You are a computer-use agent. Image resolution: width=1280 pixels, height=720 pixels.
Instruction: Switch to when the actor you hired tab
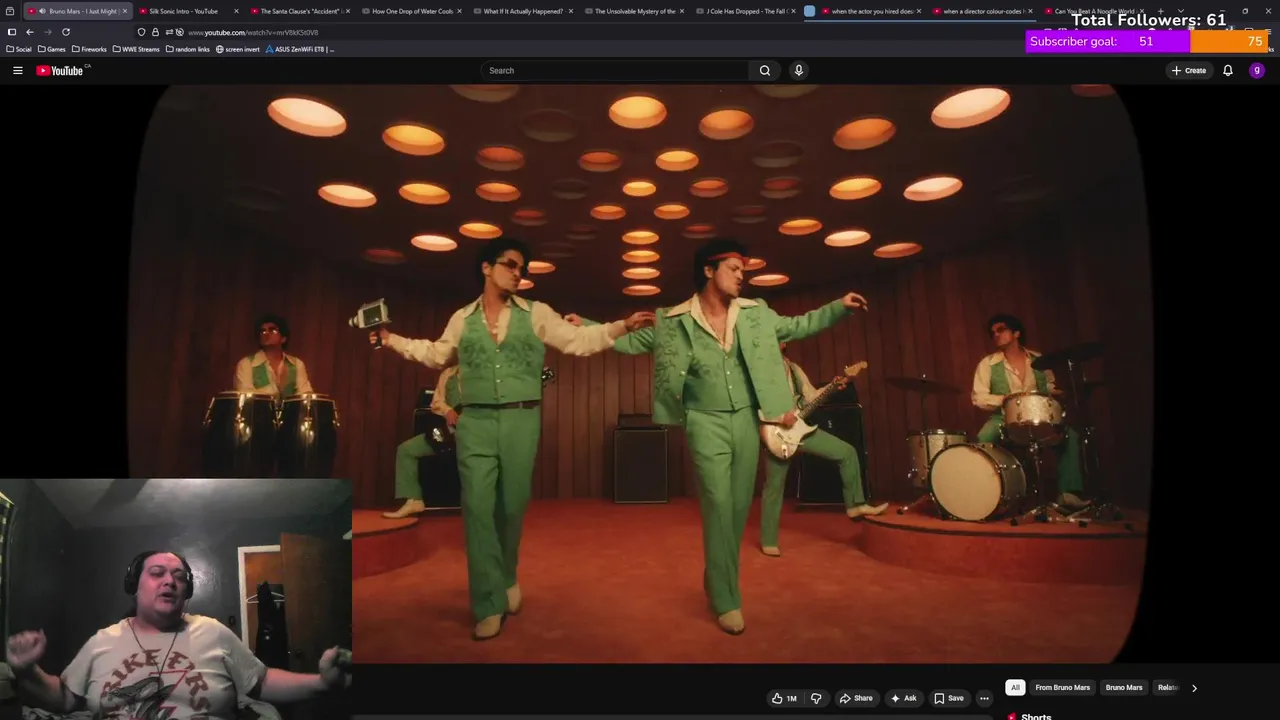click(872, 11)
